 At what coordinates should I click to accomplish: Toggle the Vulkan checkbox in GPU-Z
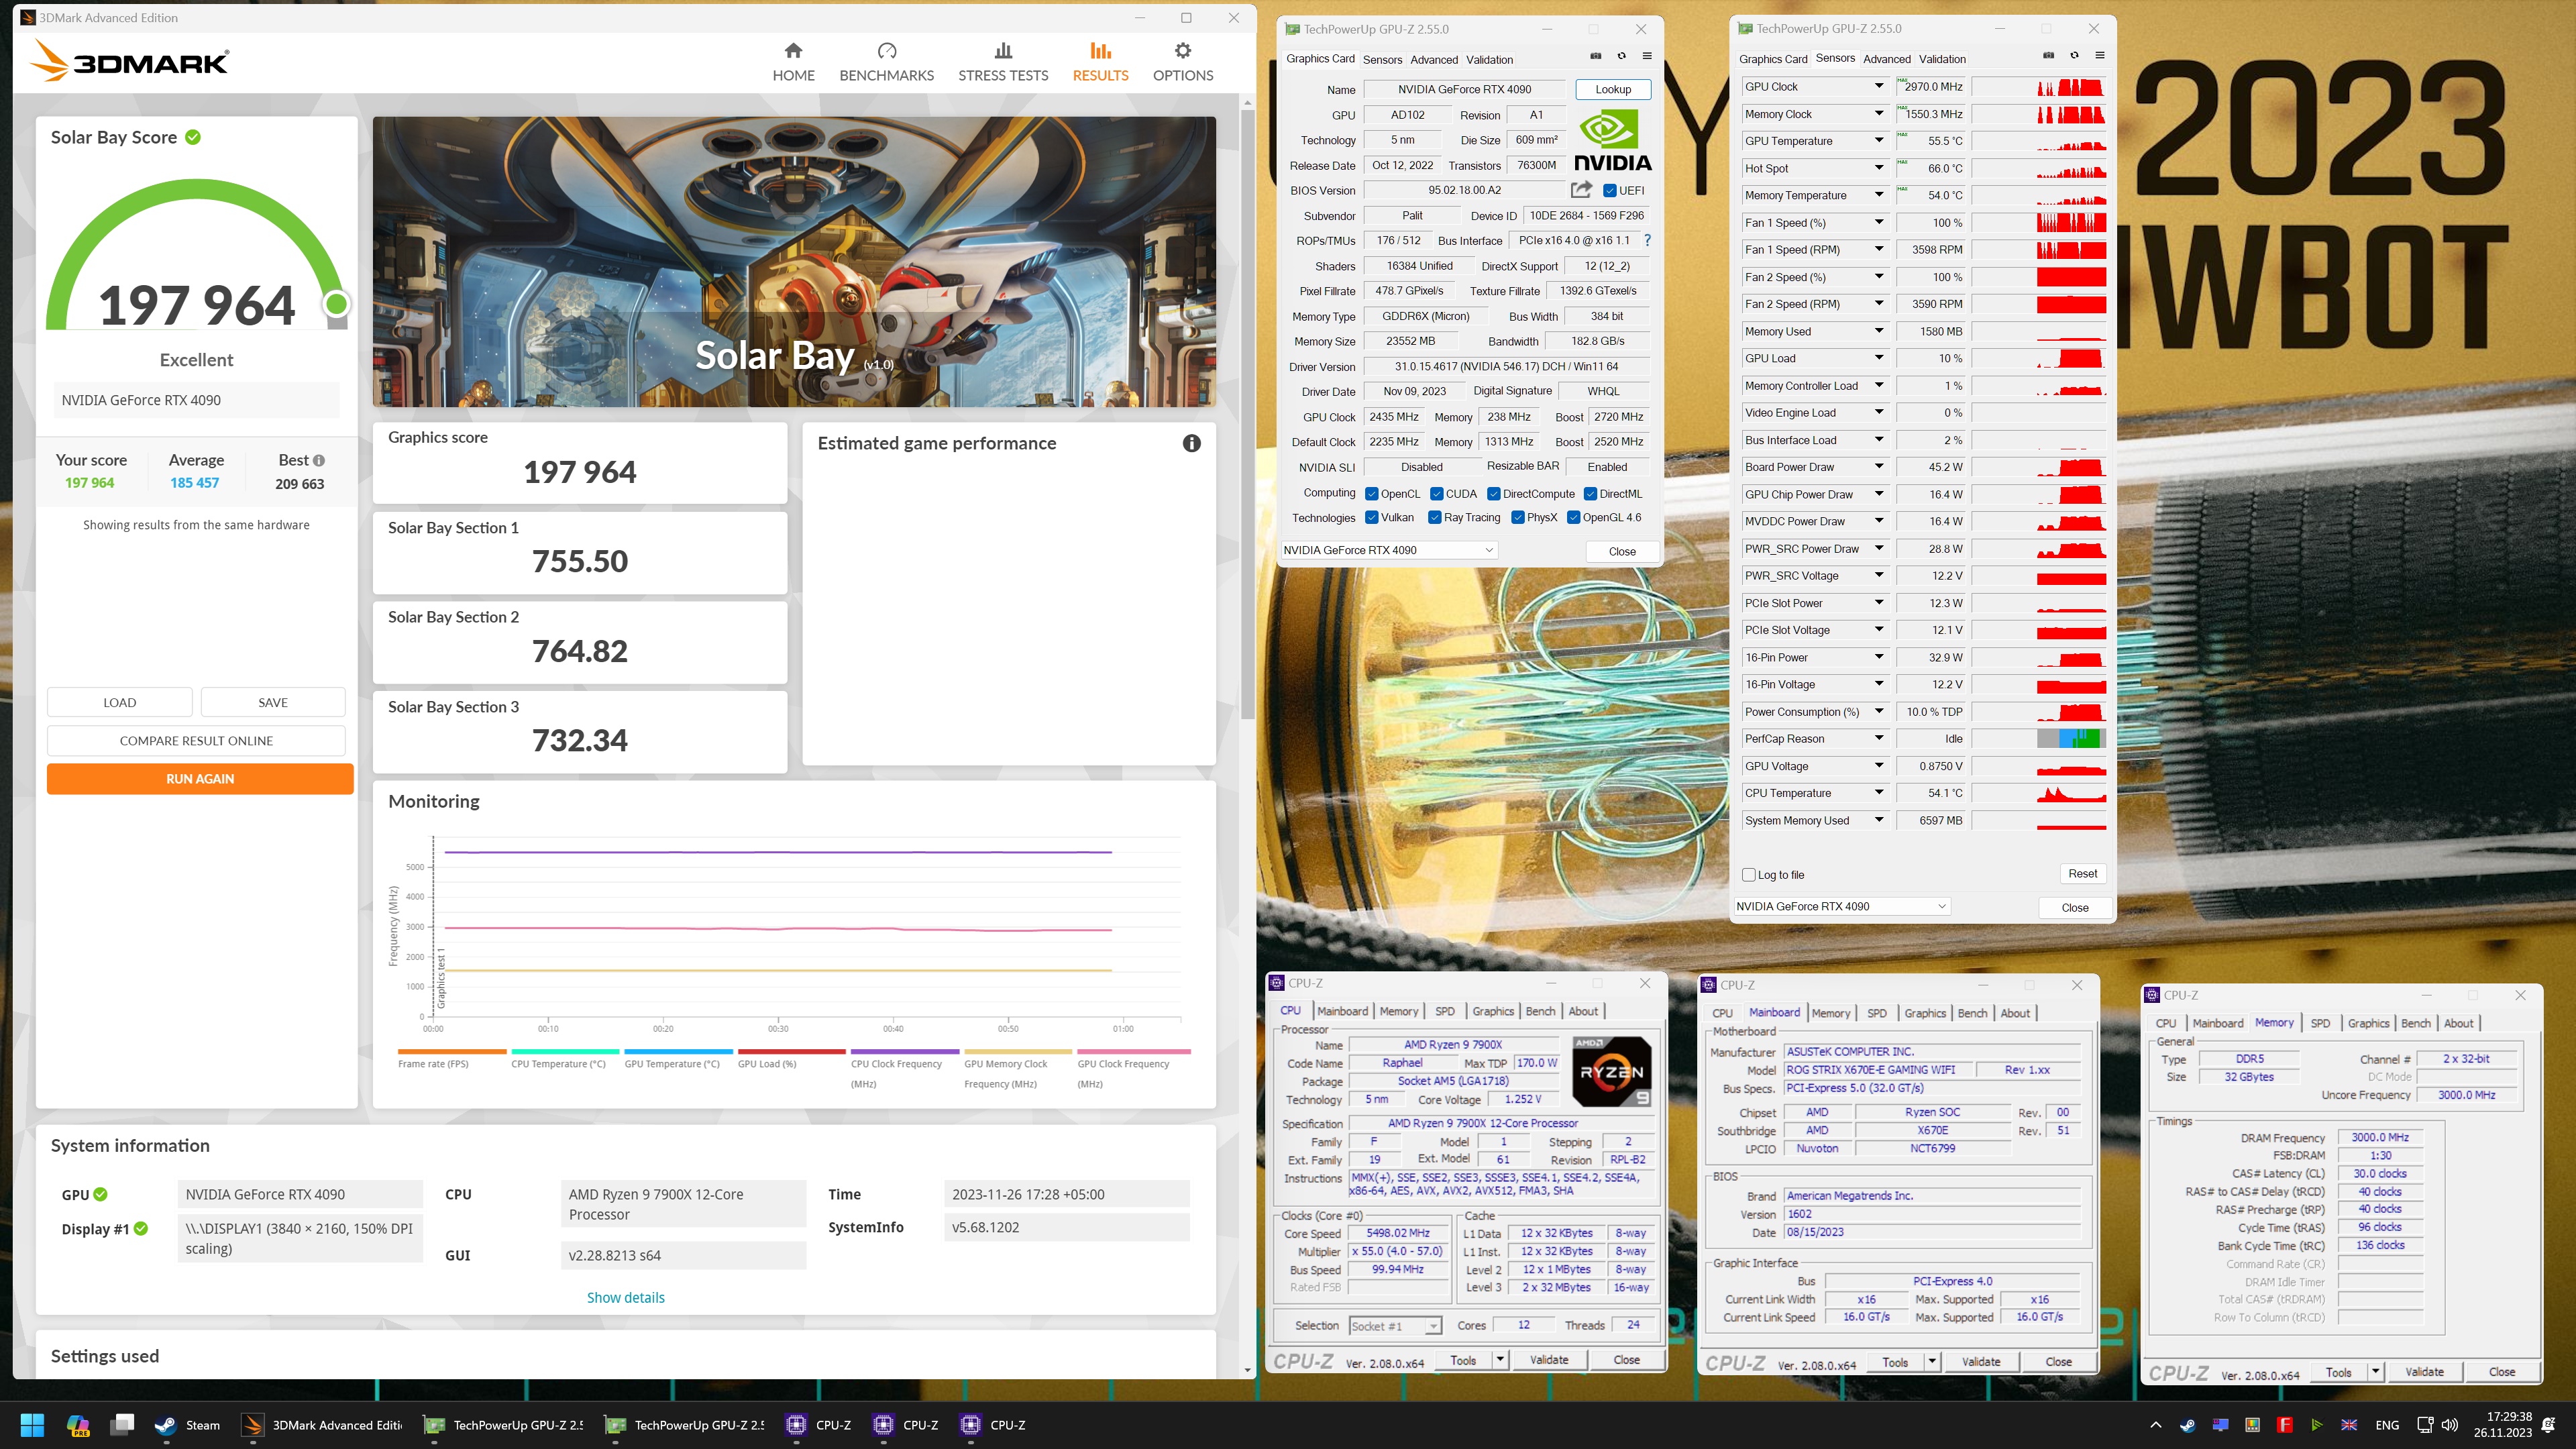tap(1372, 517)
